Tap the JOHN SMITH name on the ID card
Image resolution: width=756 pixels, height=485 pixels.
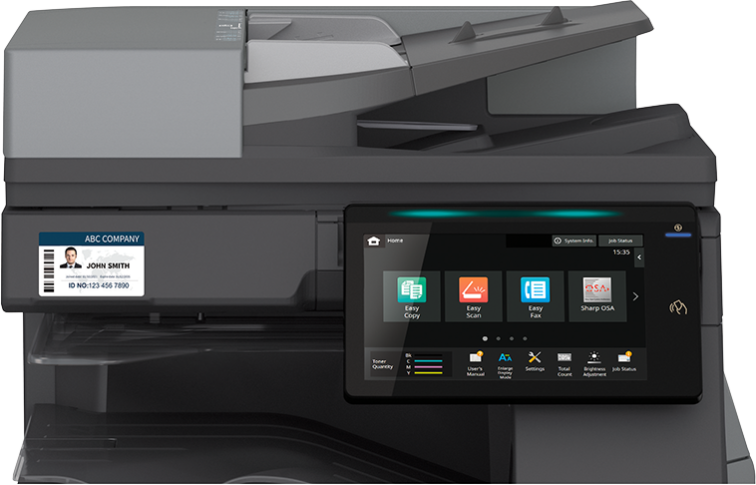click(108, 266)
